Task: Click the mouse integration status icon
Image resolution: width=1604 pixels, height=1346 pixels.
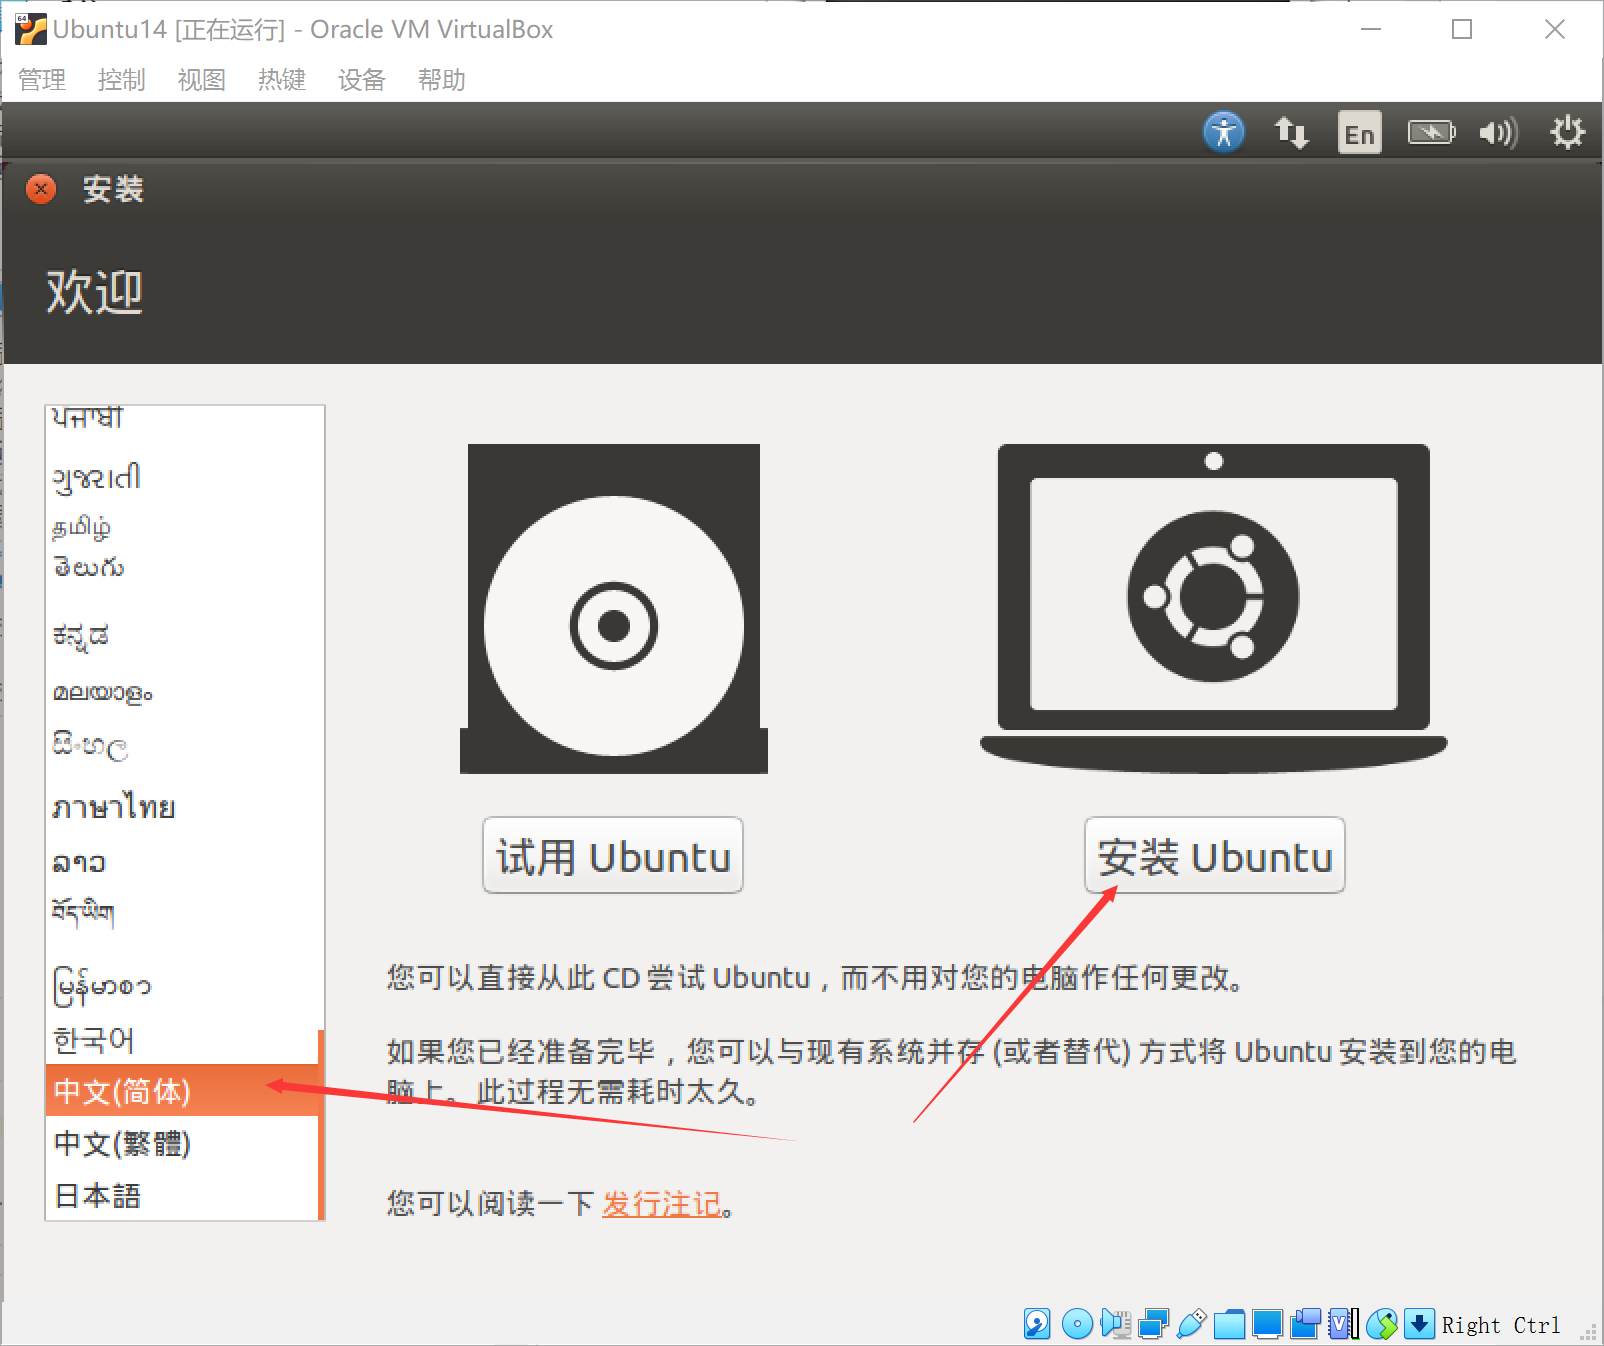Action: click(x=1382, y=1324)
